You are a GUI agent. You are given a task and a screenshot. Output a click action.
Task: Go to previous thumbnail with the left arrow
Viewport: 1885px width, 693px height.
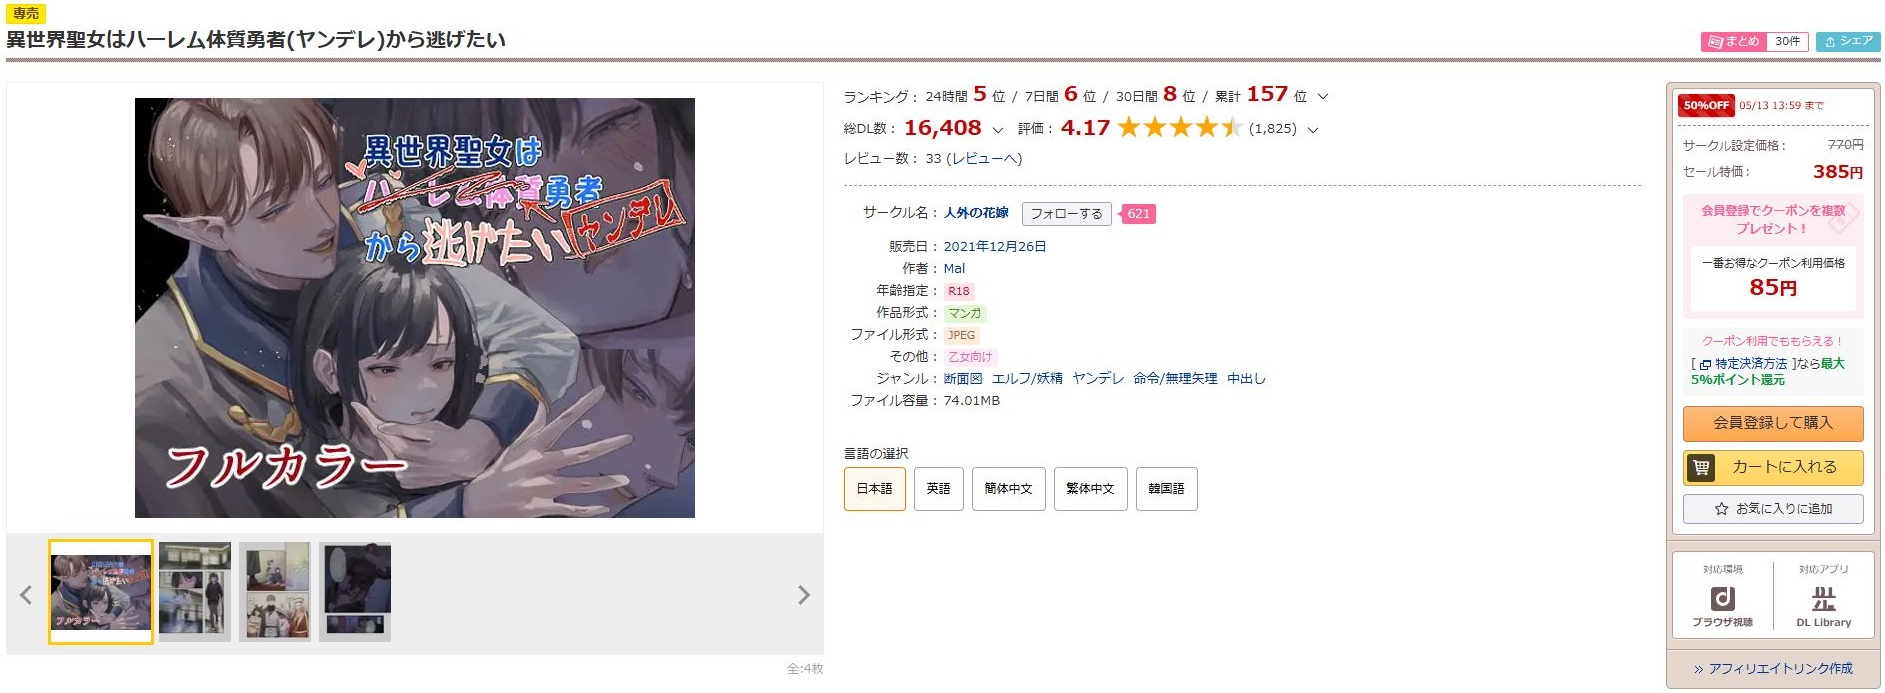pos(26,595)
